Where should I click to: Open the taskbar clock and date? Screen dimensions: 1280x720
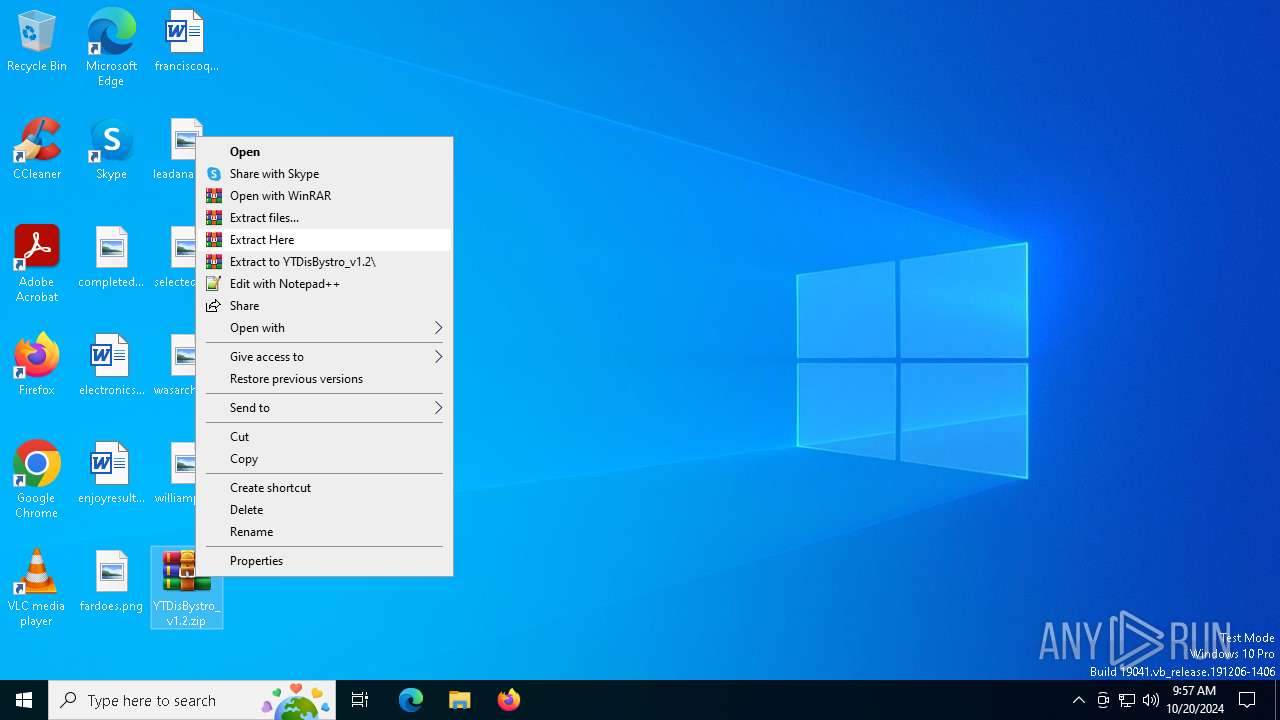click(x=1194, y=700)
